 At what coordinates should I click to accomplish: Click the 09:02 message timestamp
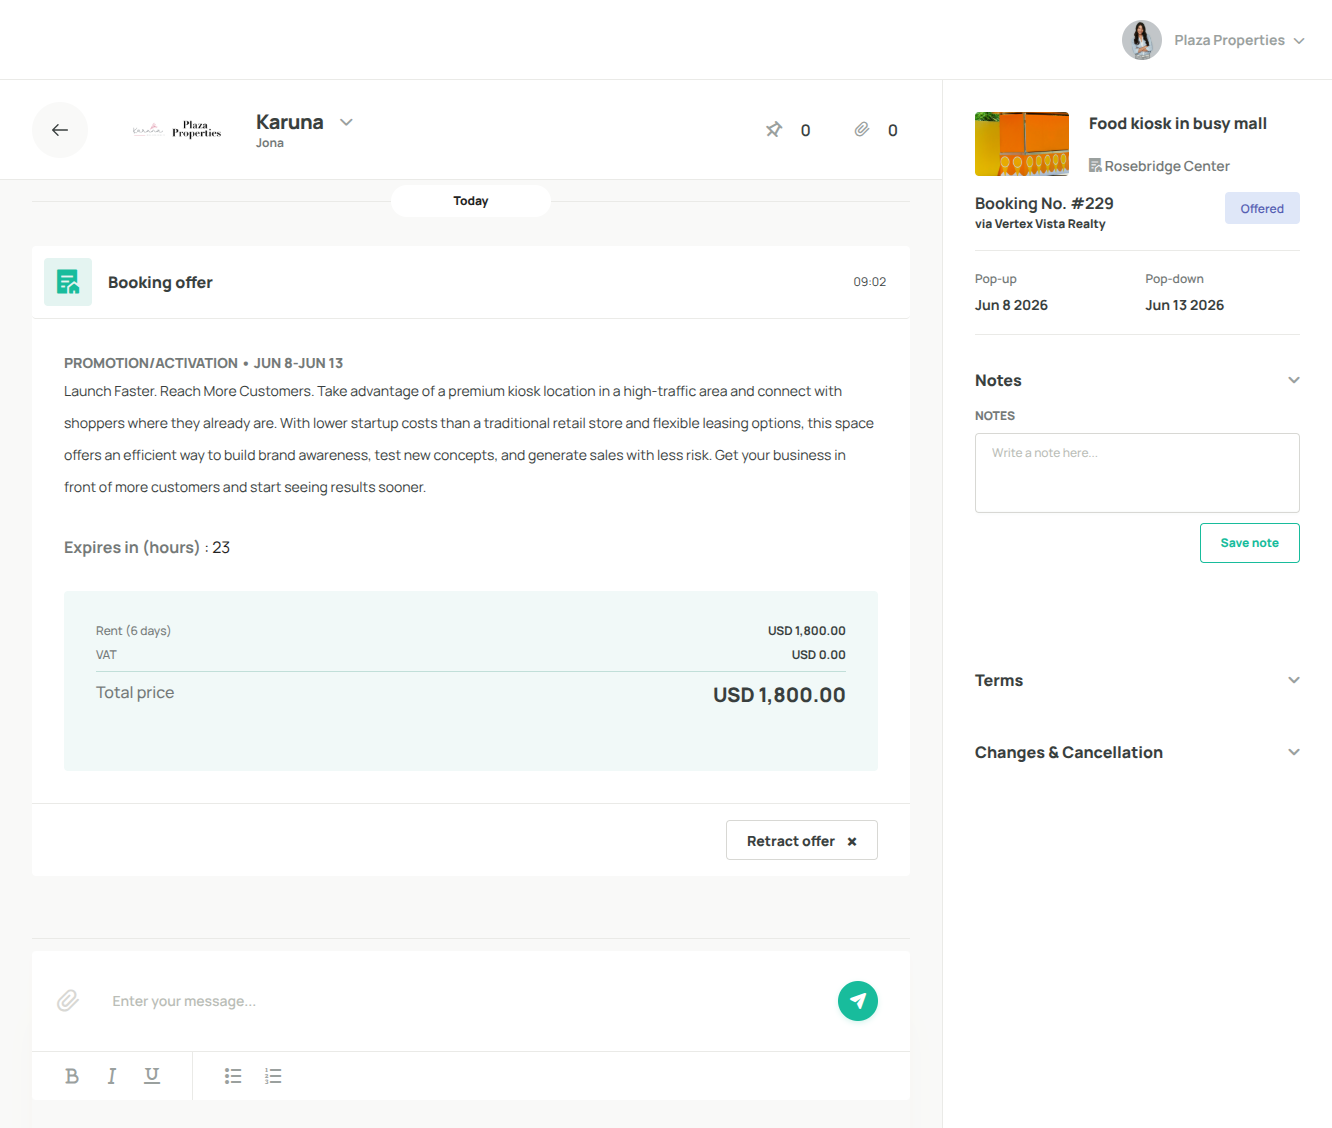[869, 282]
